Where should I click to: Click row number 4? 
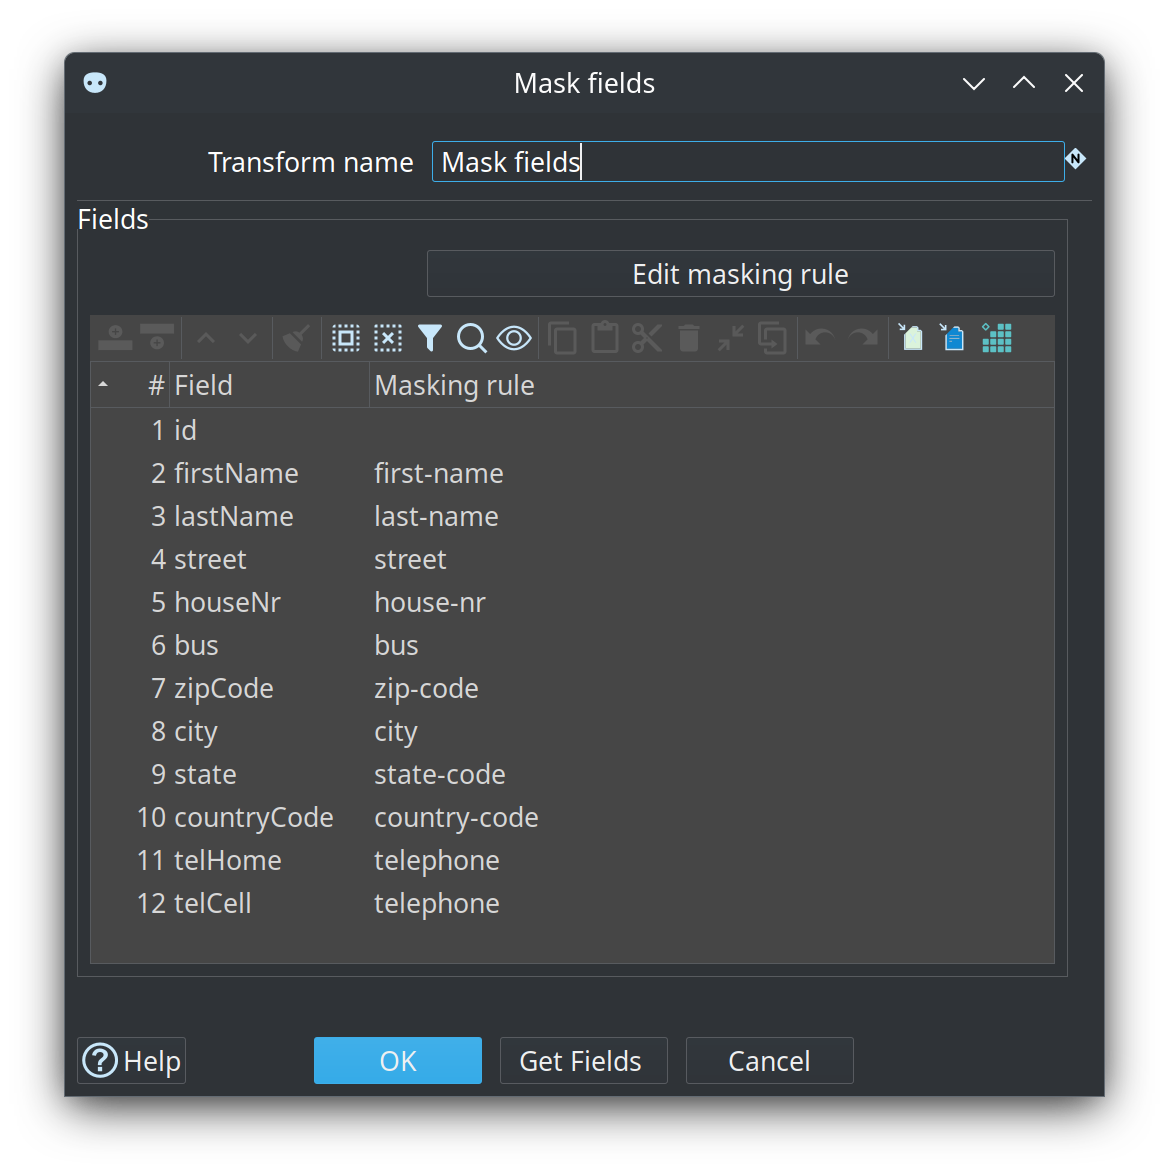click(x=158, y=560)
